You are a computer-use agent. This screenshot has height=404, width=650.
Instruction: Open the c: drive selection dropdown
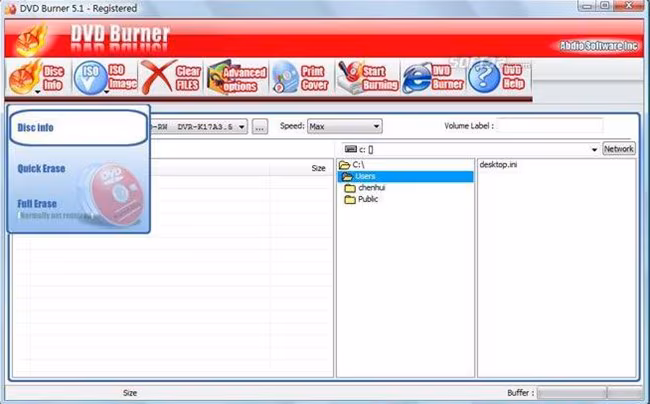(594, 149)
